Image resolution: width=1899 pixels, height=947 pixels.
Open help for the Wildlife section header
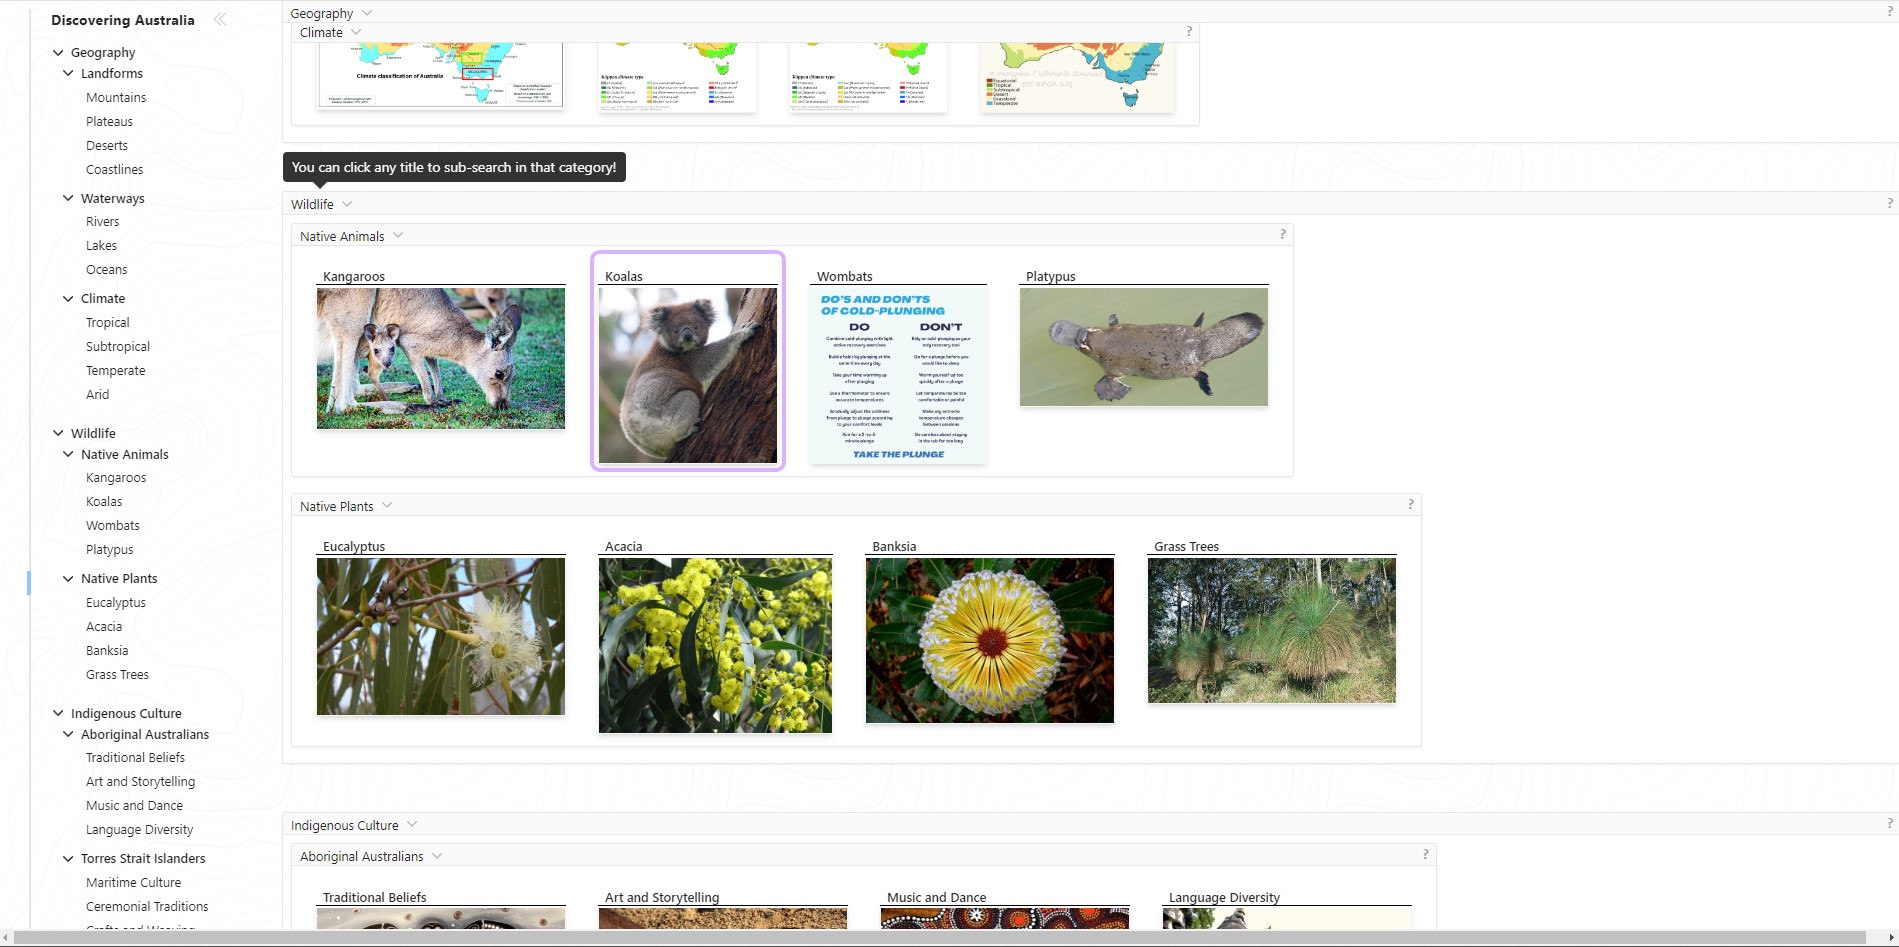point(1889,203)
